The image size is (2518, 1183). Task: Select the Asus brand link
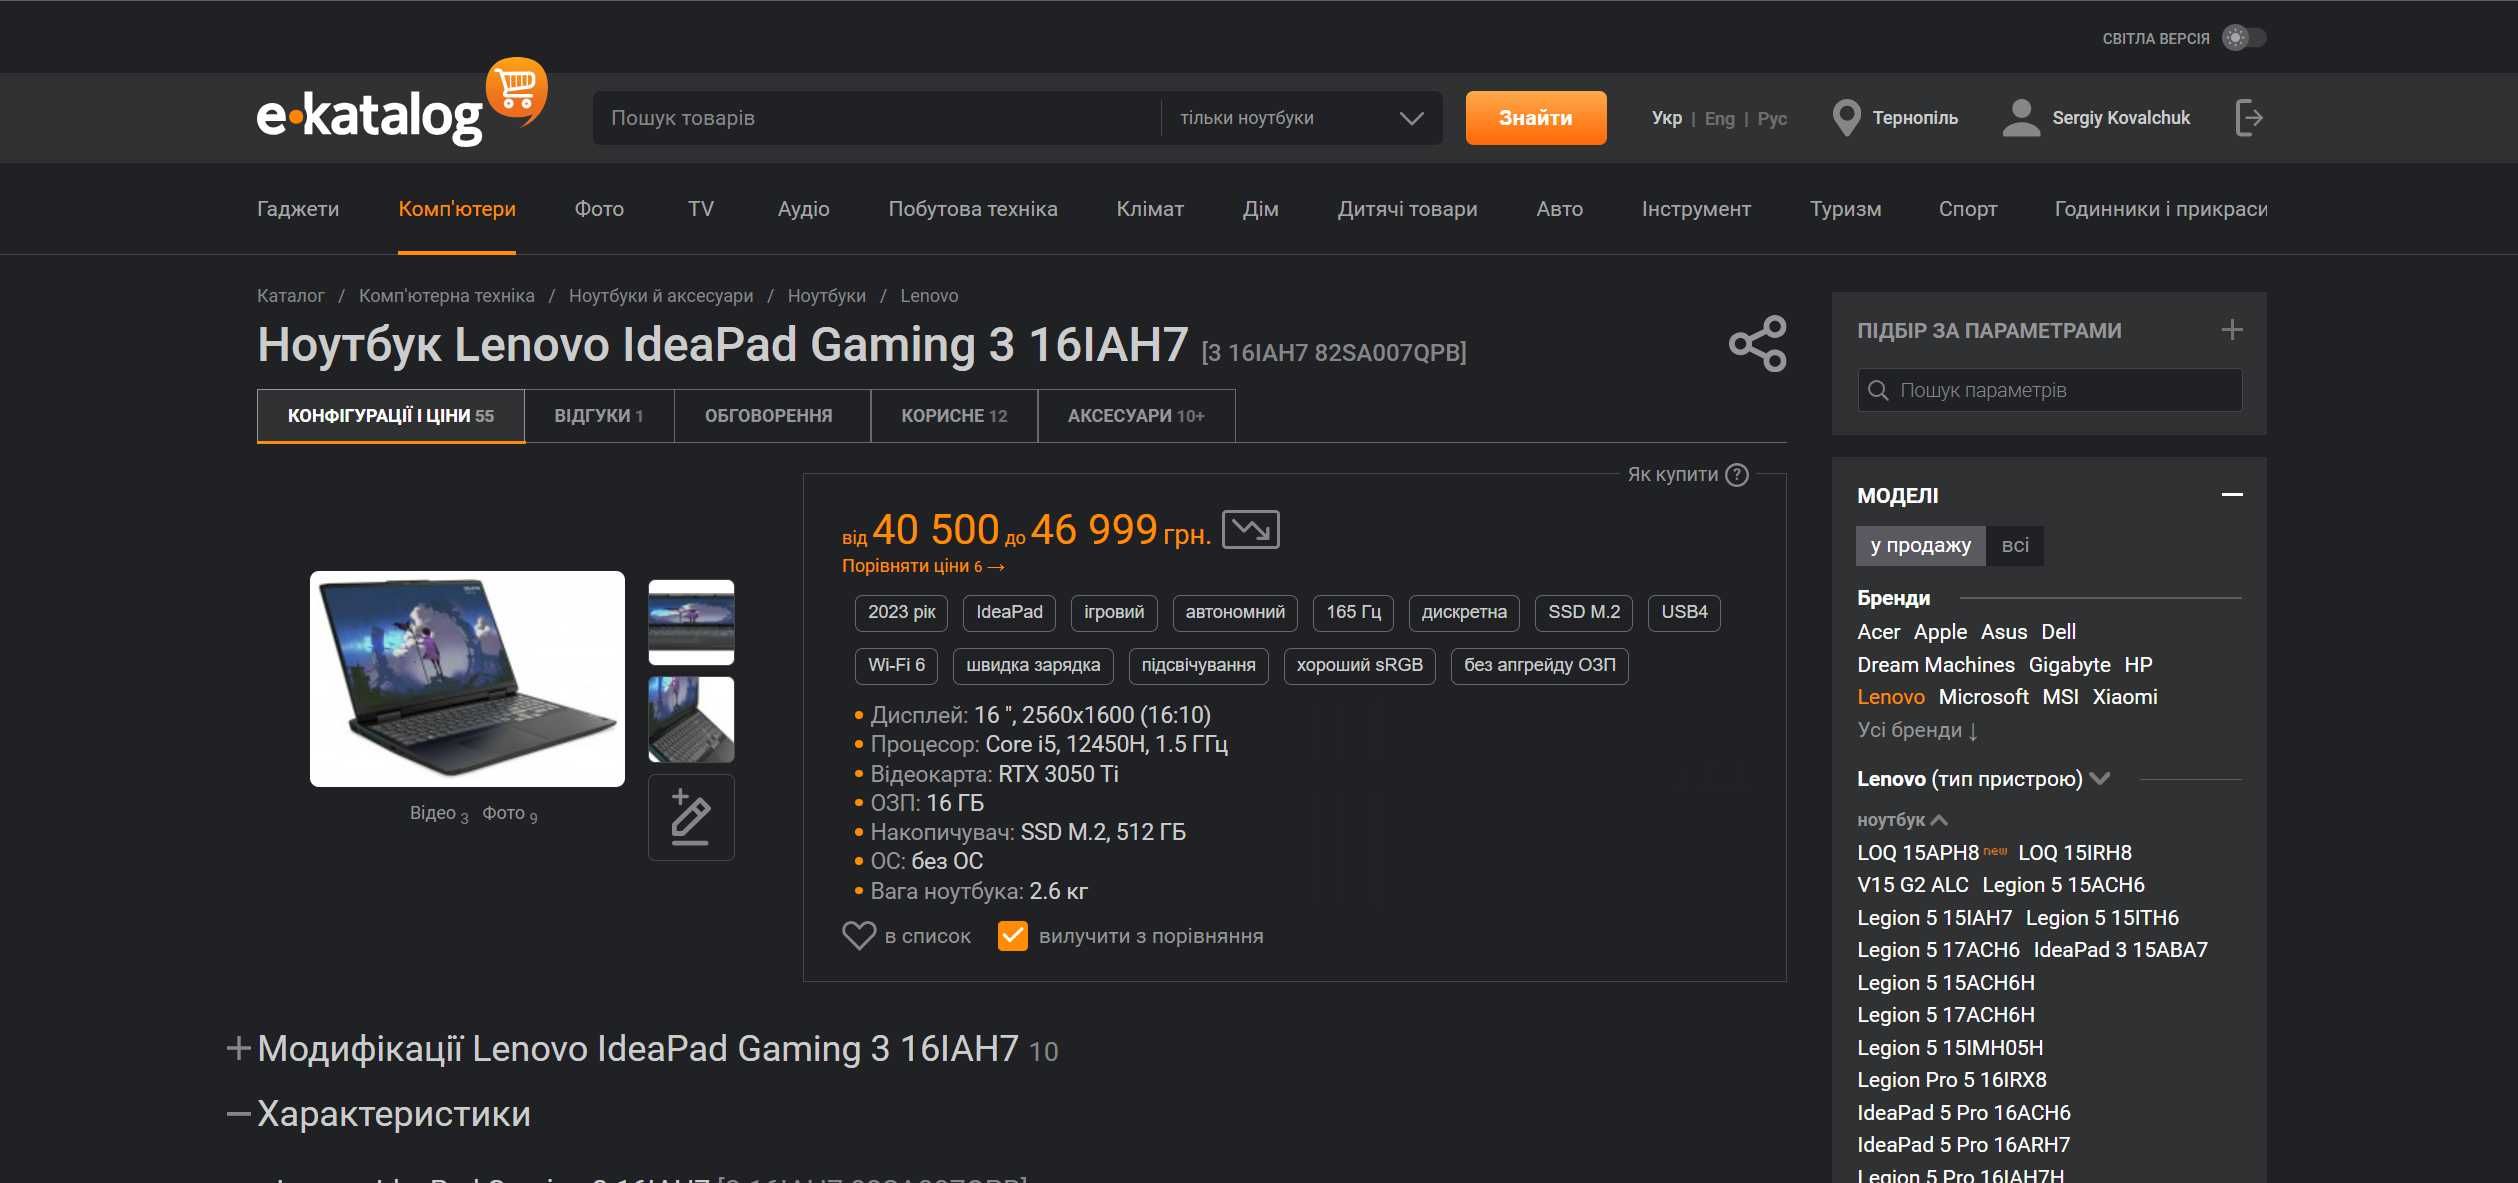point(2004,632)
